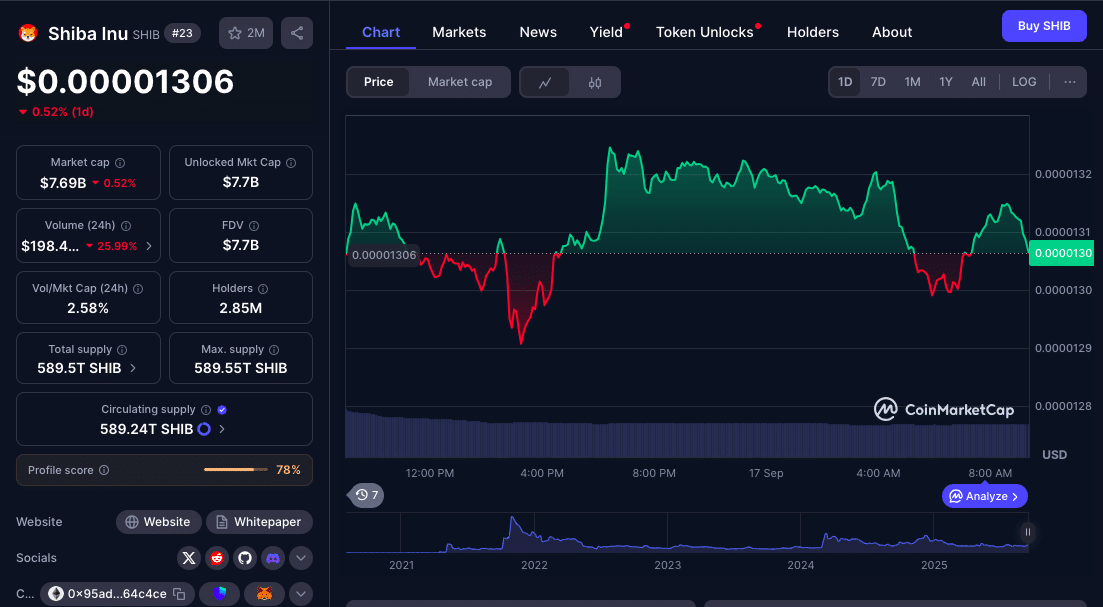Viewport: 1103px width, 607px height.
Task: Open the Whitepaper link
Action: (259, 522)
